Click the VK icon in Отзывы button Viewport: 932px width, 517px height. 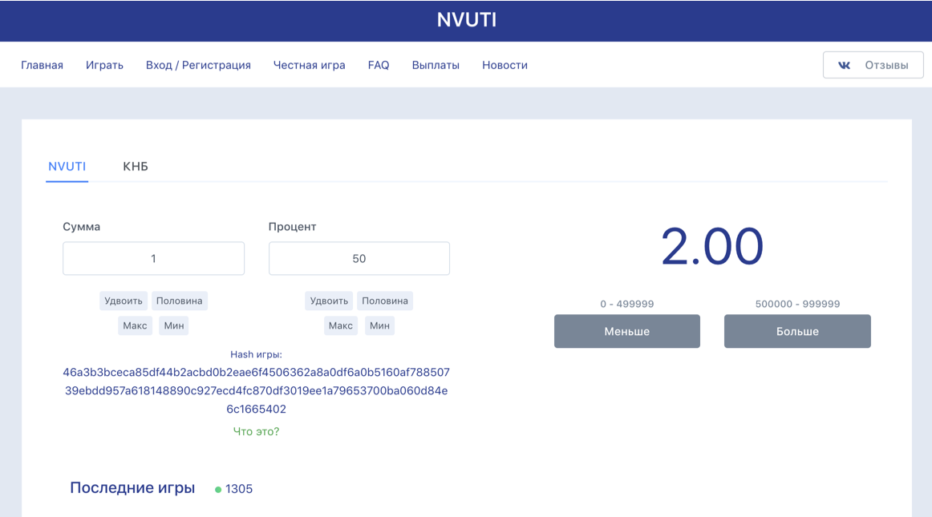tap(844, 65)
